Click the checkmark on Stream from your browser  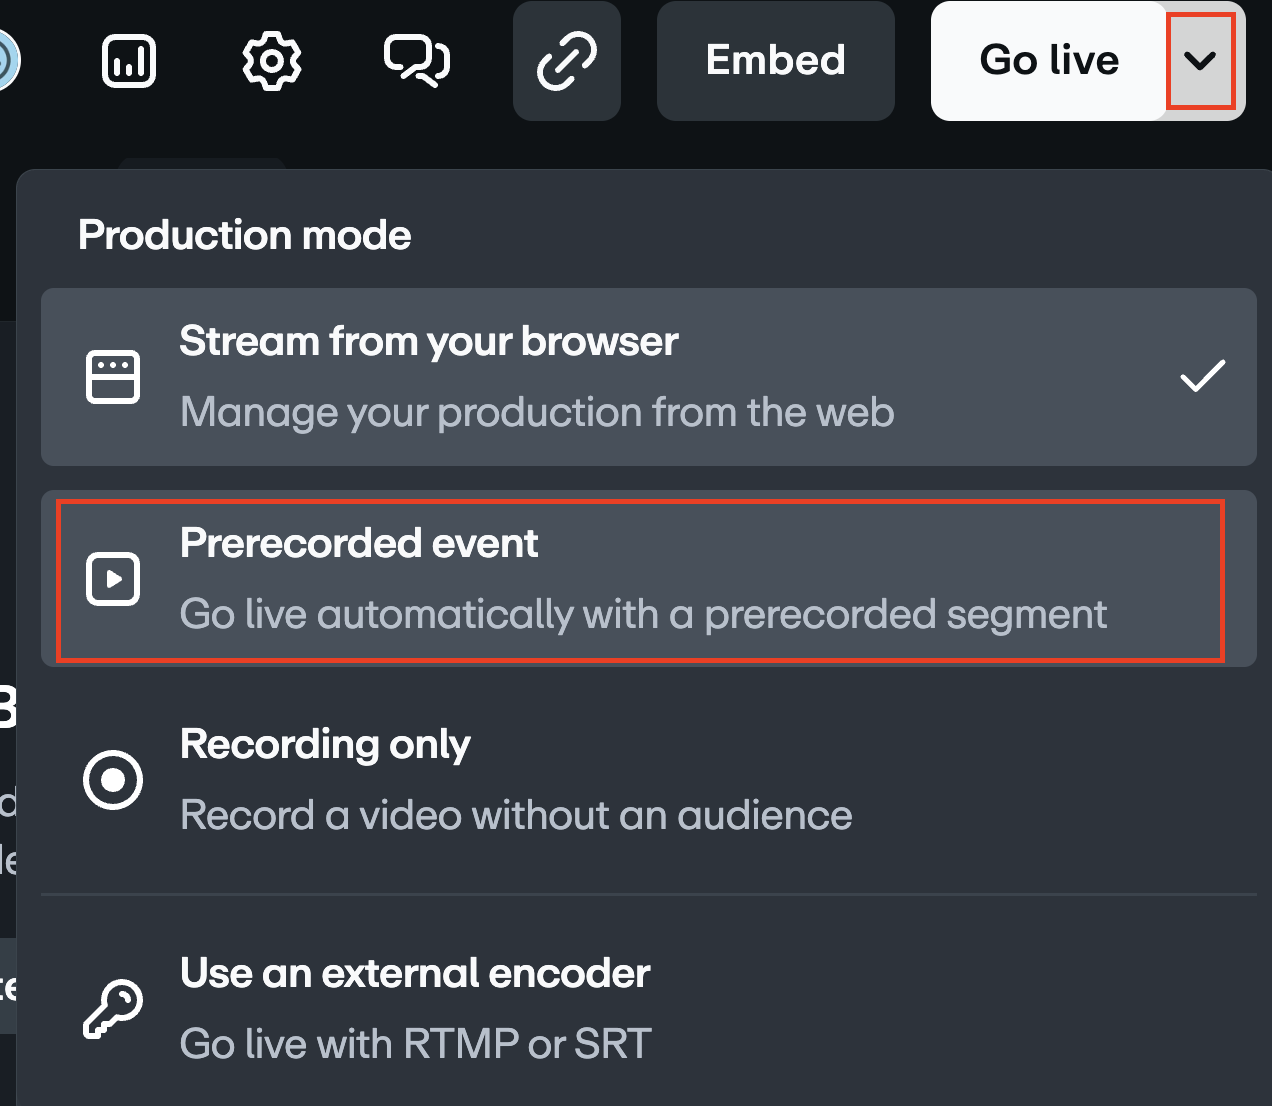[1202, 374]
